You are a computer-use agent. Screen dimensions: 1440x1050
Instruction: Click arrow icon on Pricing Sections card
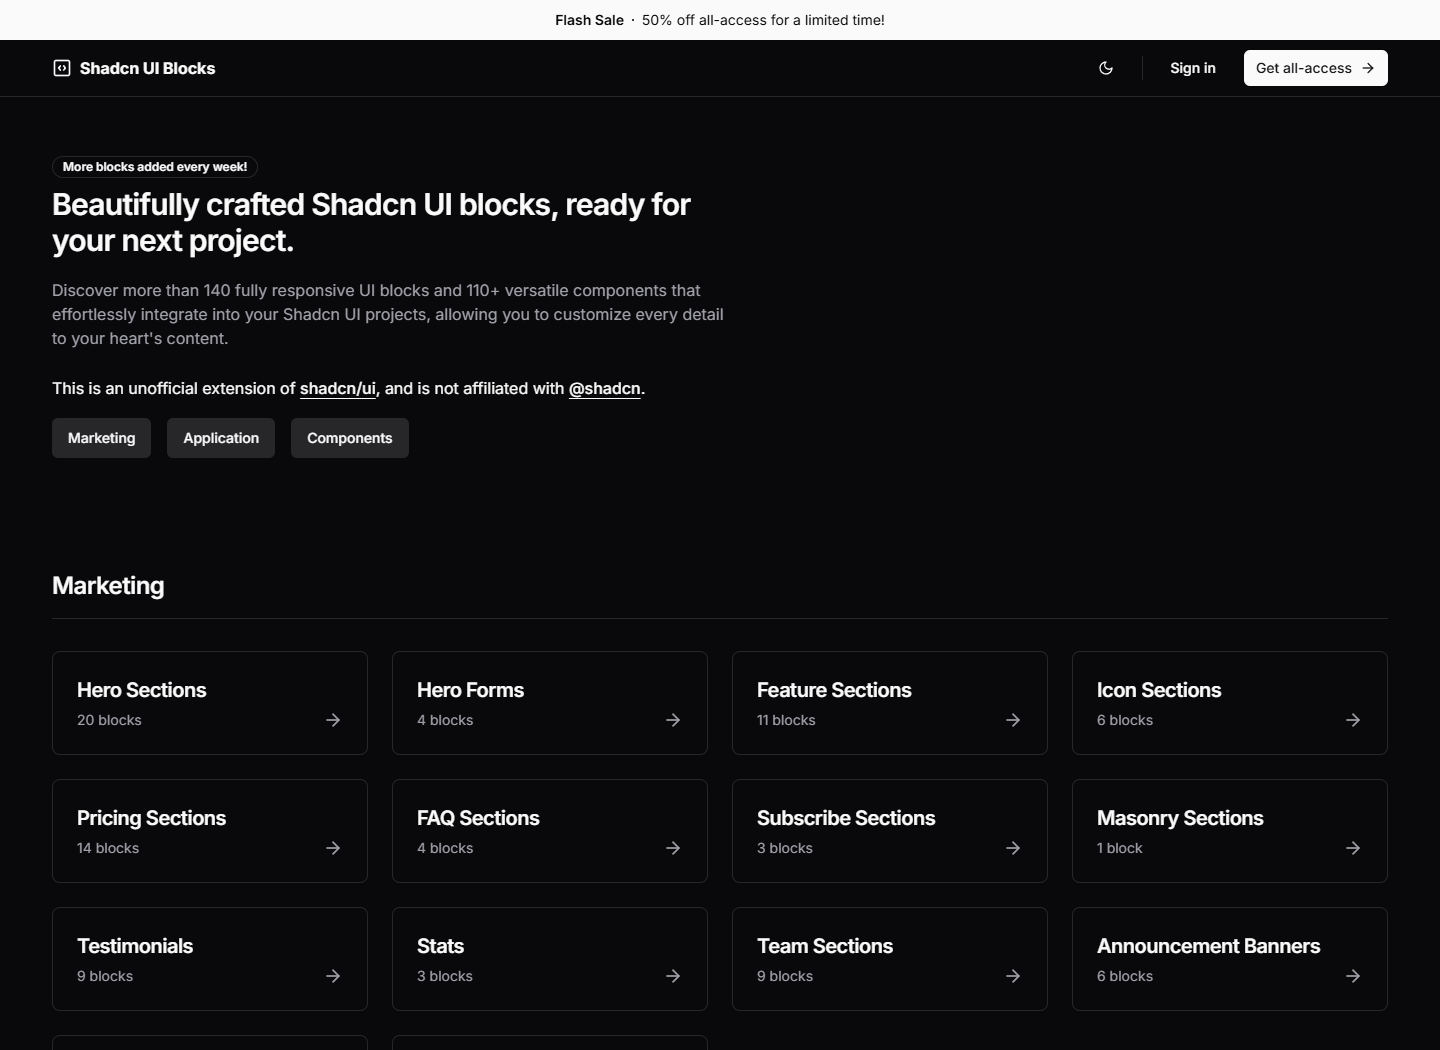[x=333, y=848]
